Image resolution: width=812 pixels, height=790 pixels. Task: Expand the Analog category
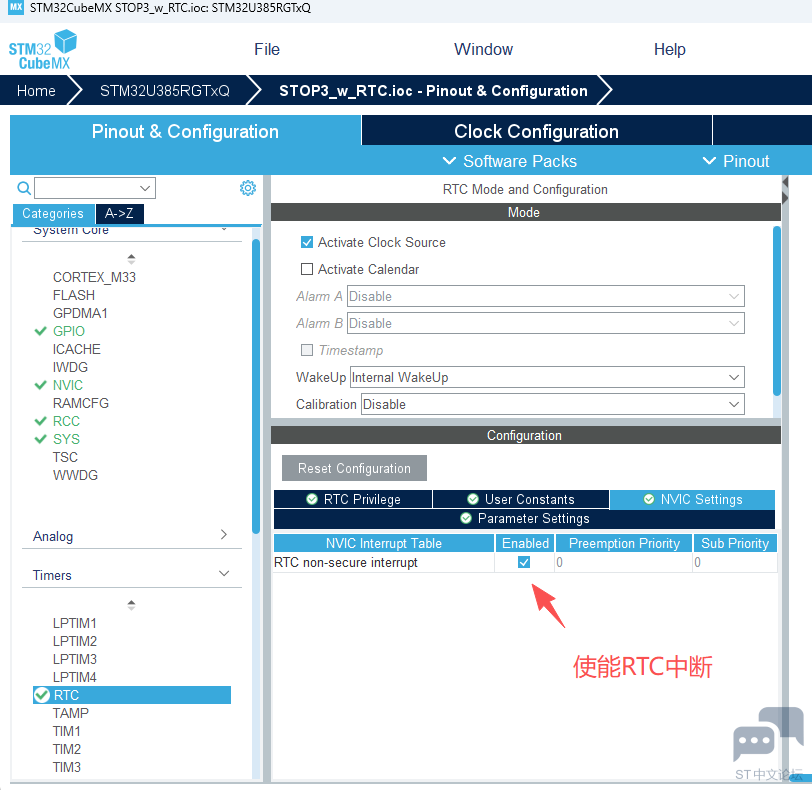coord(132,536)
